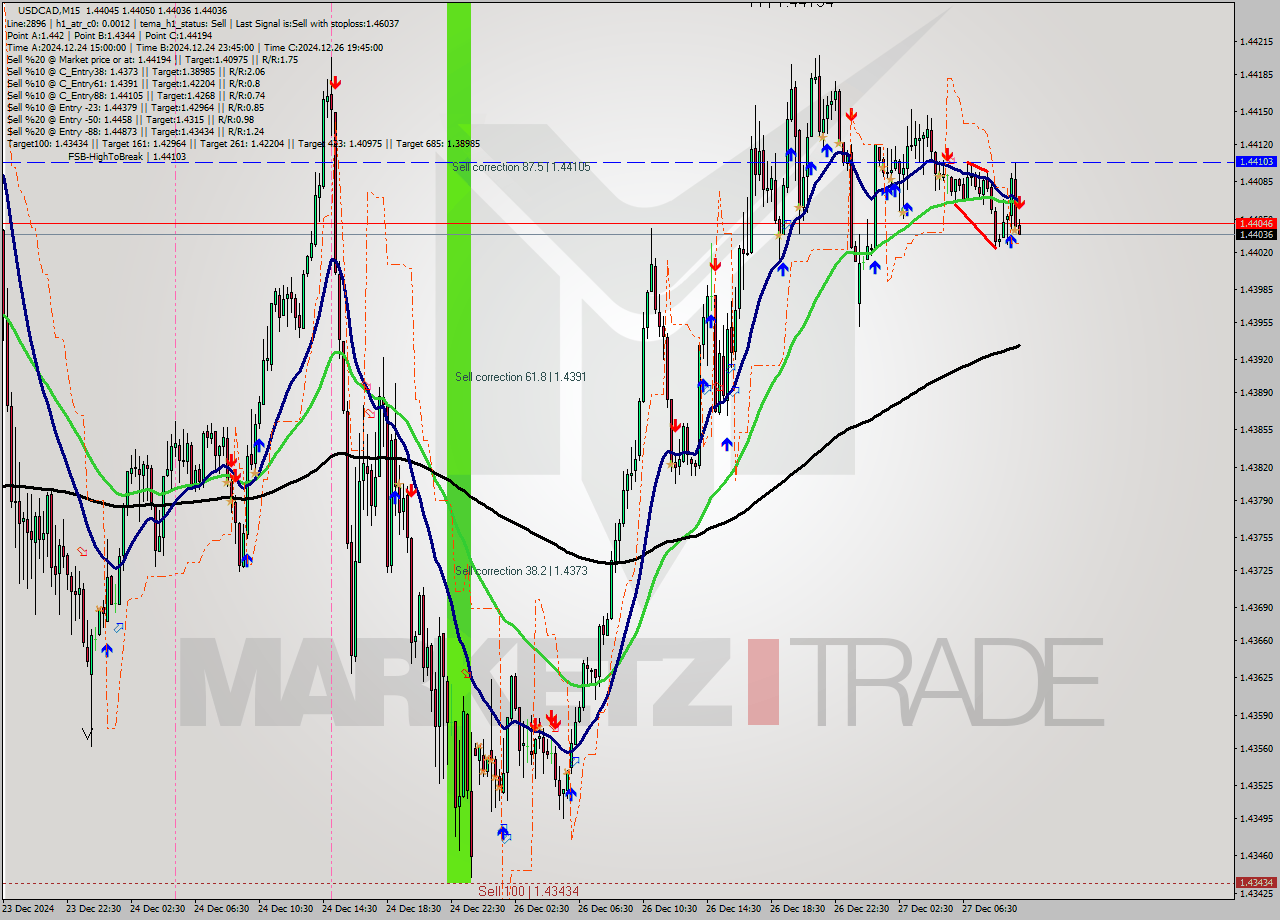
Task: Click the 1.43920 price axis value
Action: click(1255, 359)
